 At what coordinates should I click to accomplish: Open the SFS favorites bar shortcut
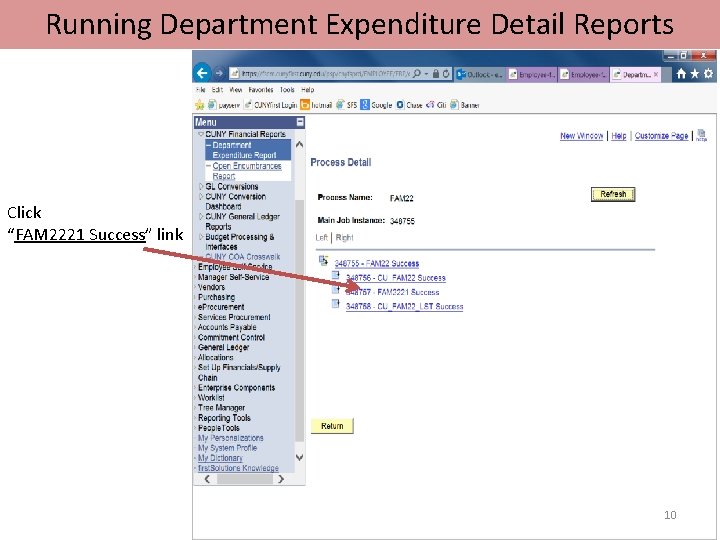pos(347,105)
